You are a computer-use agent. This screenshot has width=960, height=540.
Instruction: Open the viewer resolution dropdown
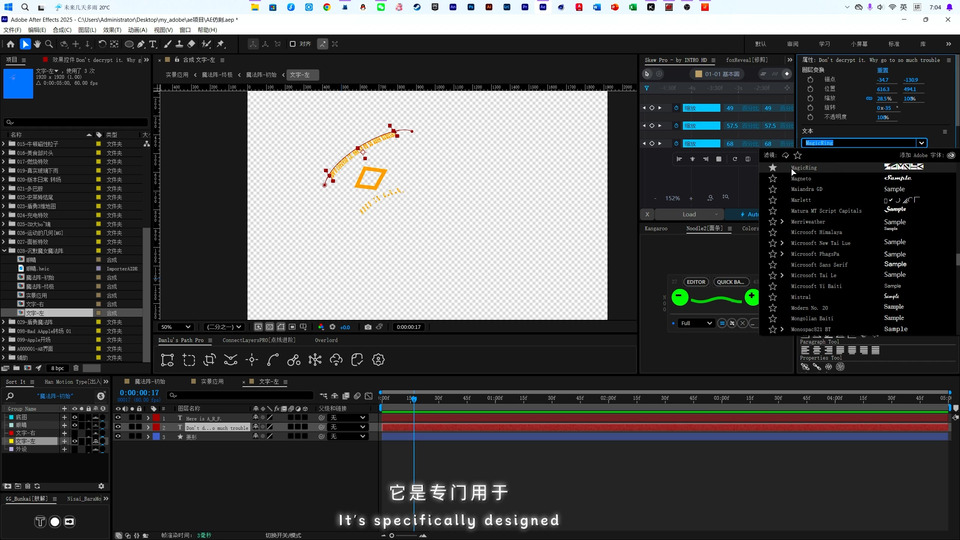223,327
